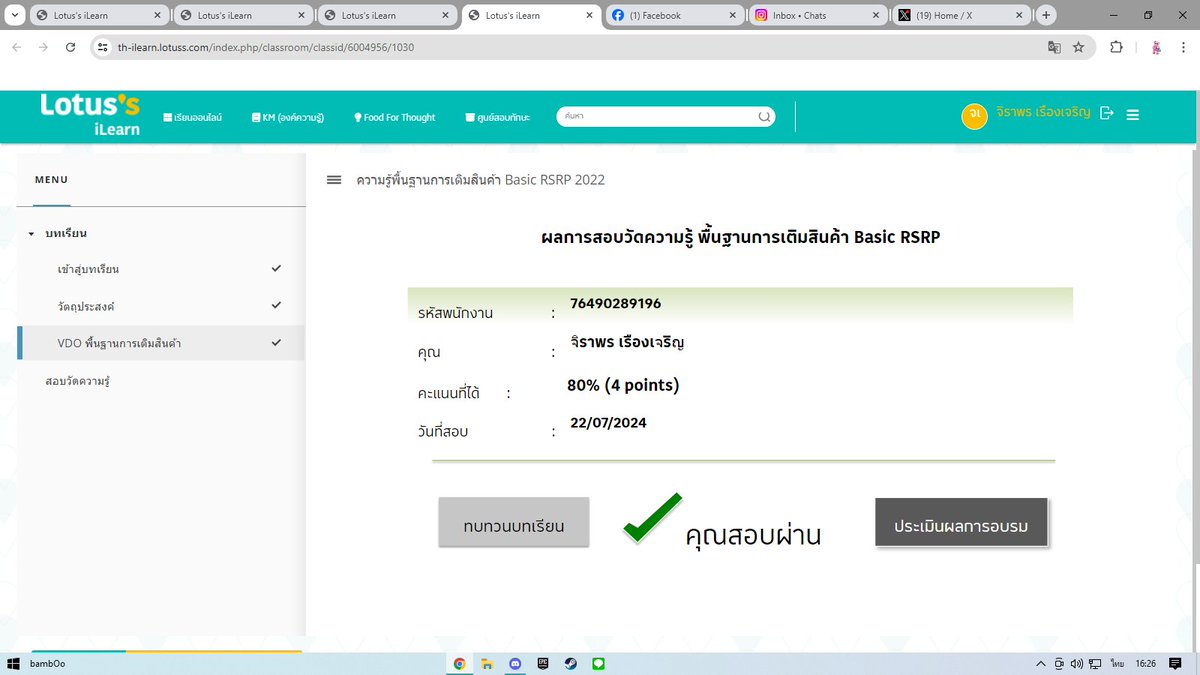
Task: Show hidden system tray icons
Action: [x=1042, y=663]
